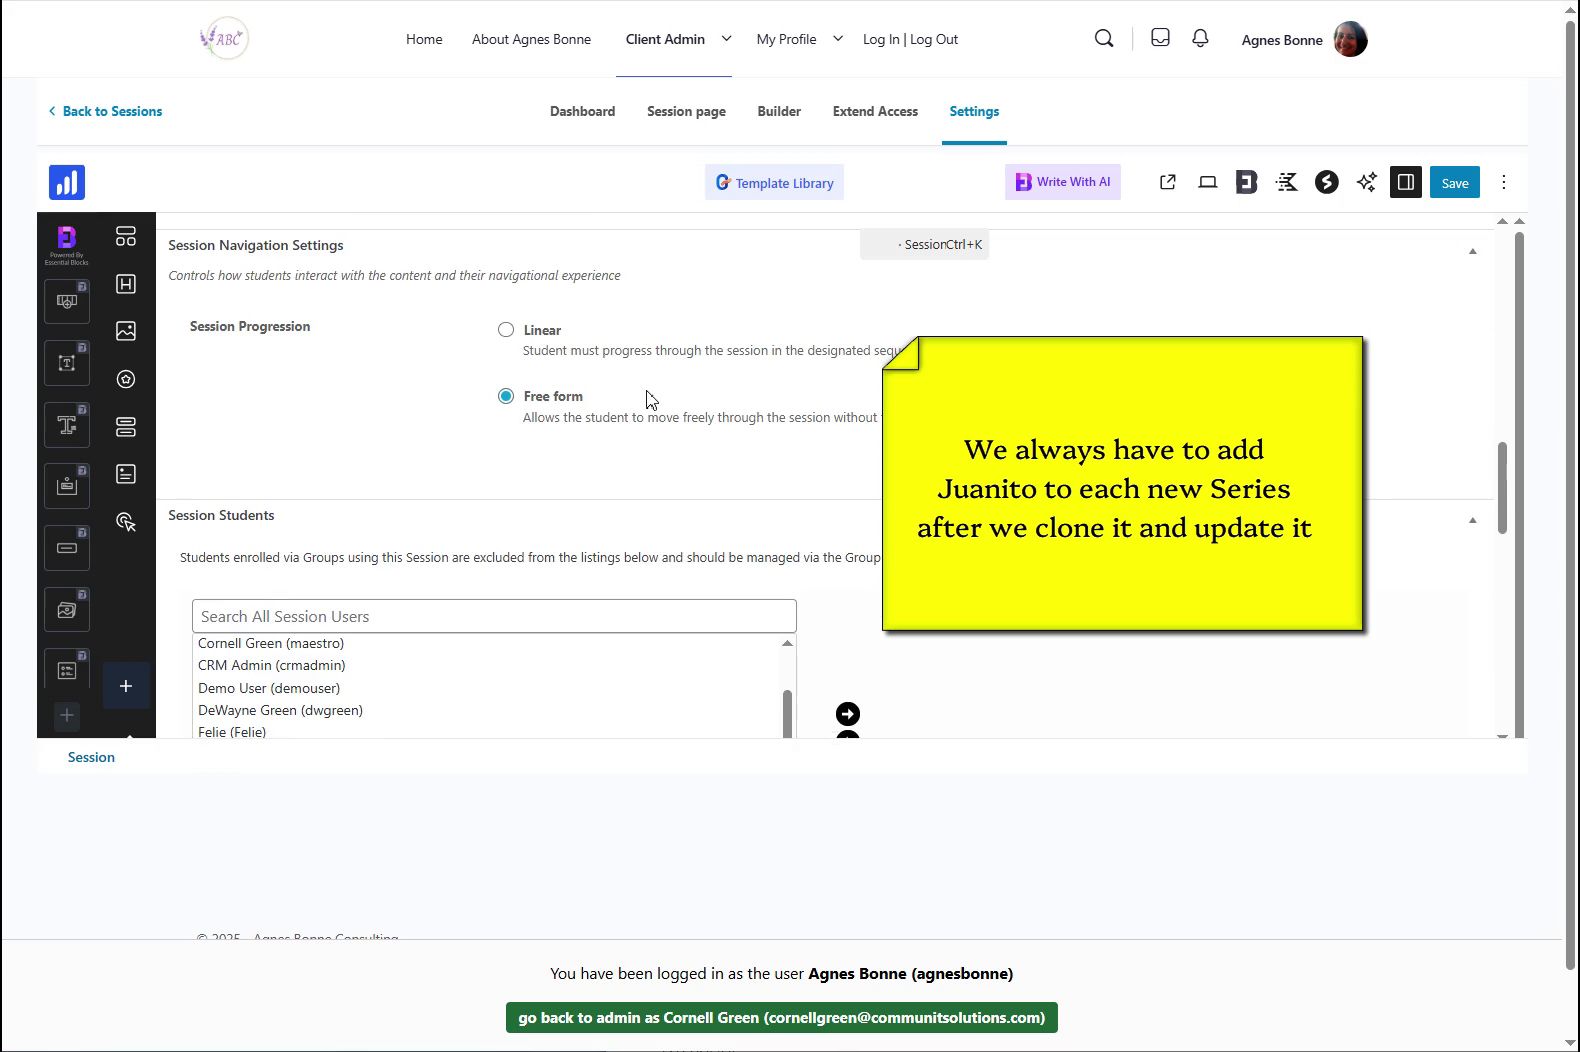This screenshot has width=1580, height=1052.
Task: Expand the Client Admin dropdown menu
Action: coord(726,39)
